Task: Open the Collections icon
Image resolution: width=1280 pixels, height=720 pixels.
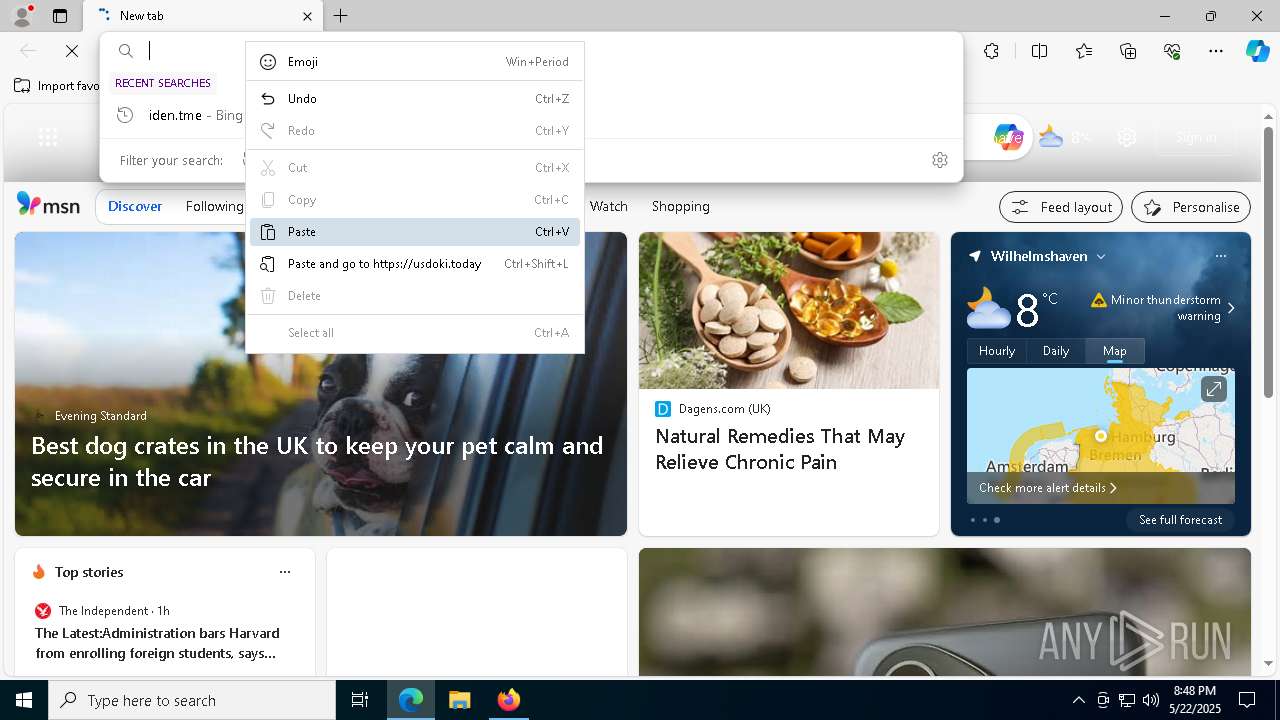Action: 1128,51
